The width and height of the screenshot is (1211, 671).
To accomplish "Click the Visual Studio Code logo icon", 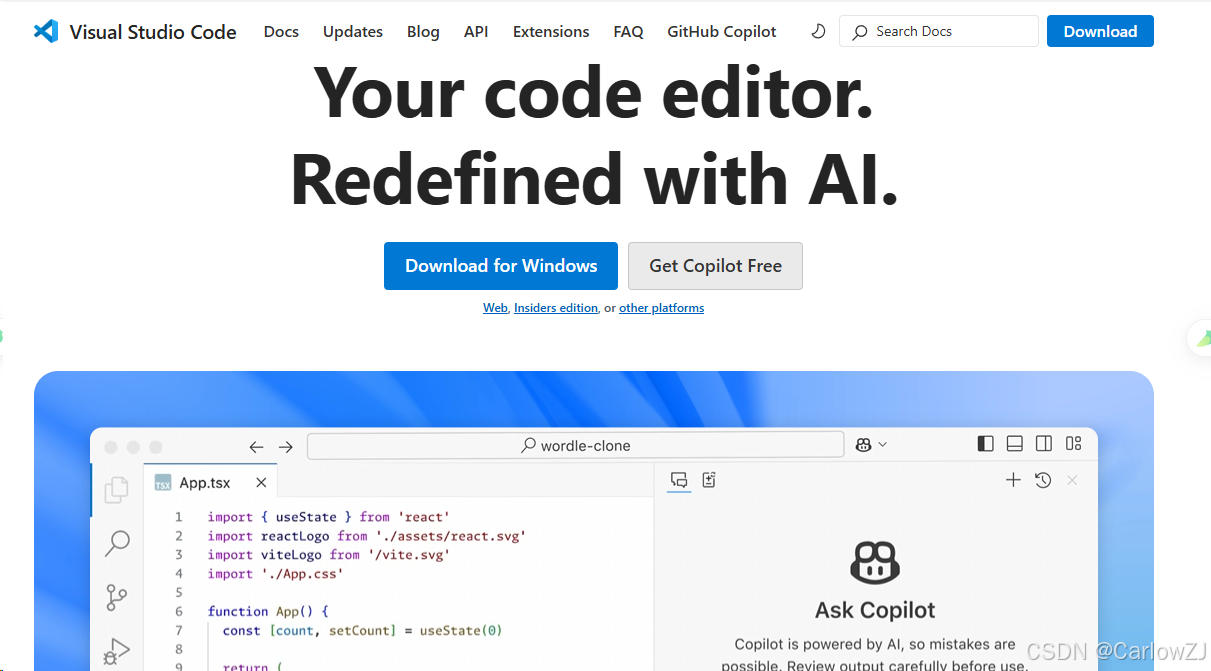I will click(46, 31).
